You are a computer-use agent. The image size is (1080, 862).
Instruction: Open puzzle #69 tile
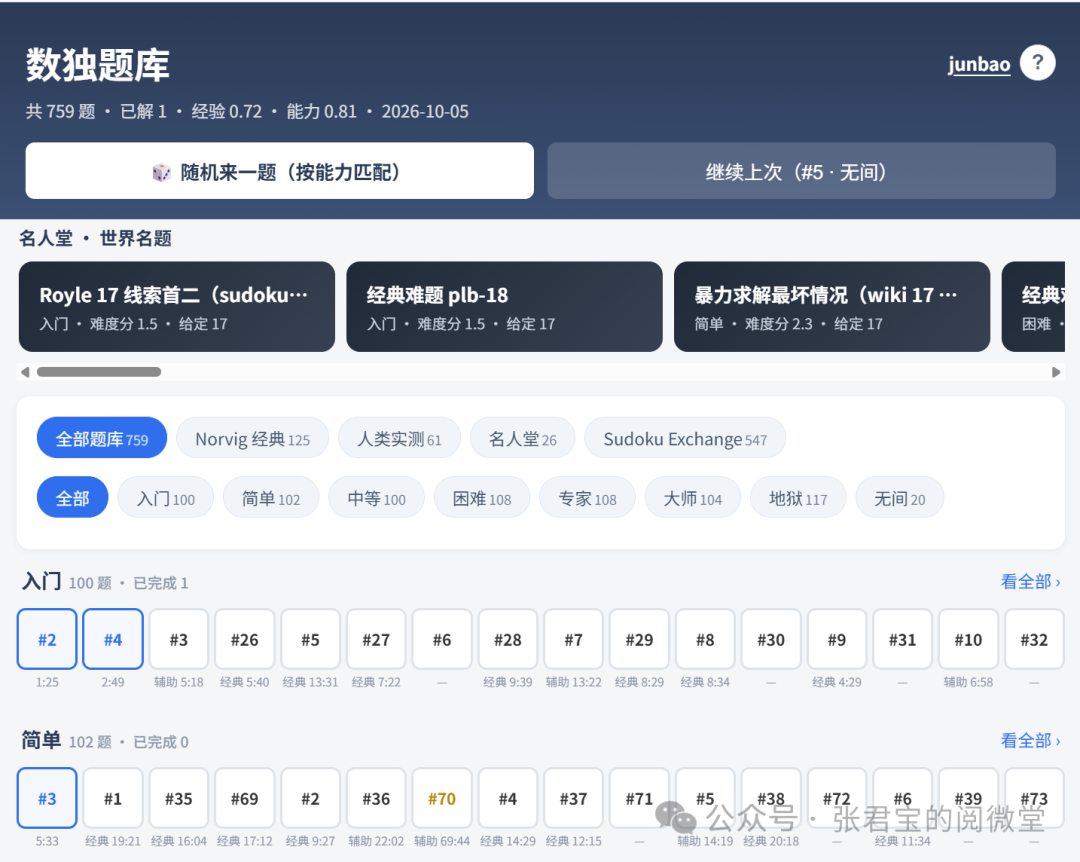tap(245, 798)
